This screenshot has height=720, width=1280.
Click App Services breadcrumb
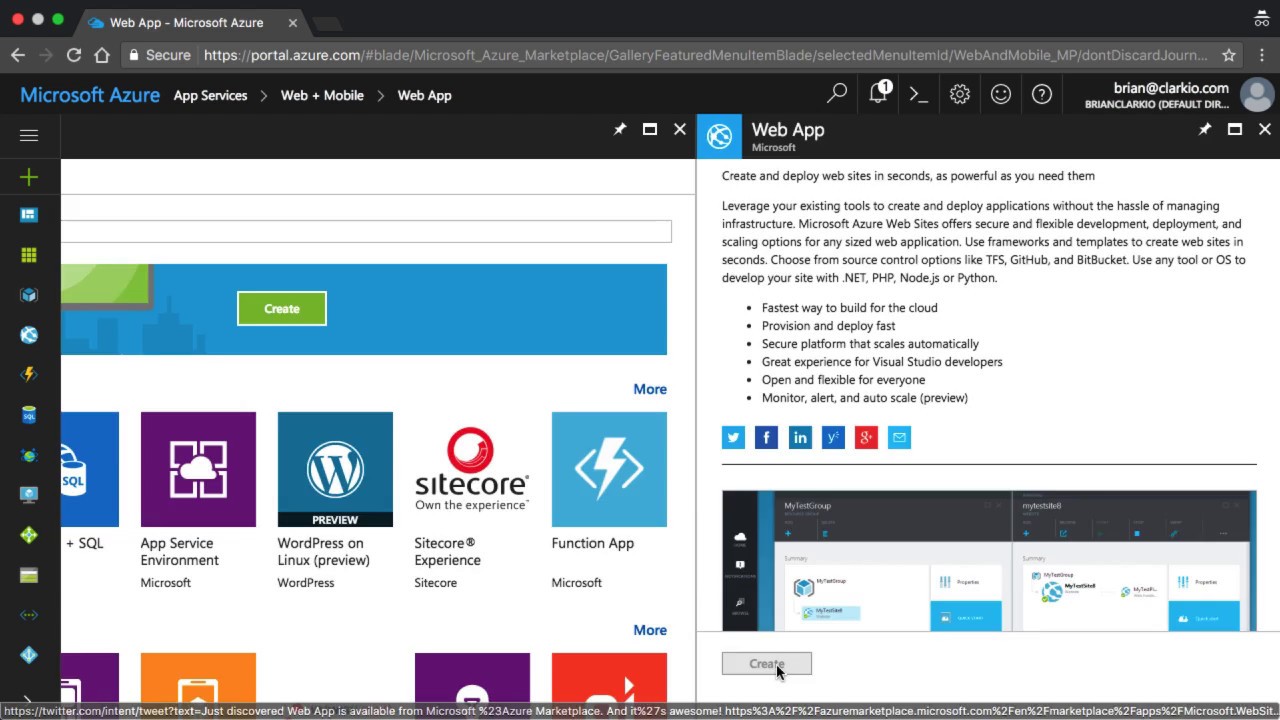coord(210,95)
